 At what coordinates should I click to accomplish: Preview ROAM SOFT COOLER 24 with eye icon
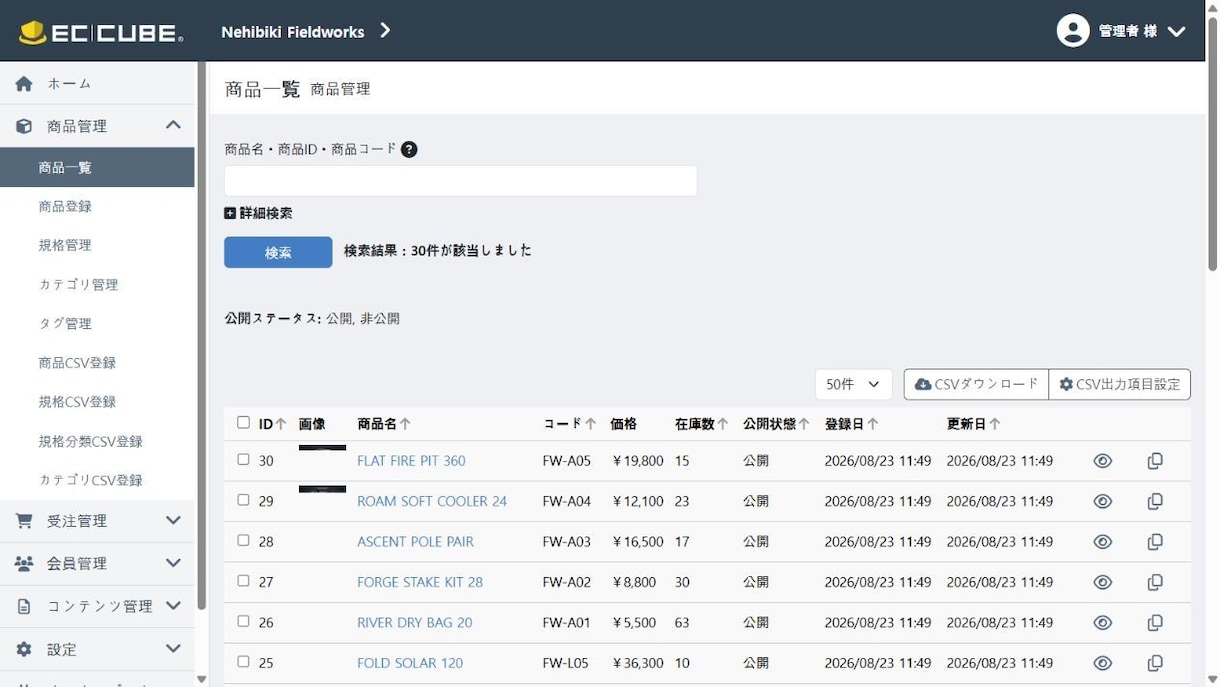[x=1103, y=501]
